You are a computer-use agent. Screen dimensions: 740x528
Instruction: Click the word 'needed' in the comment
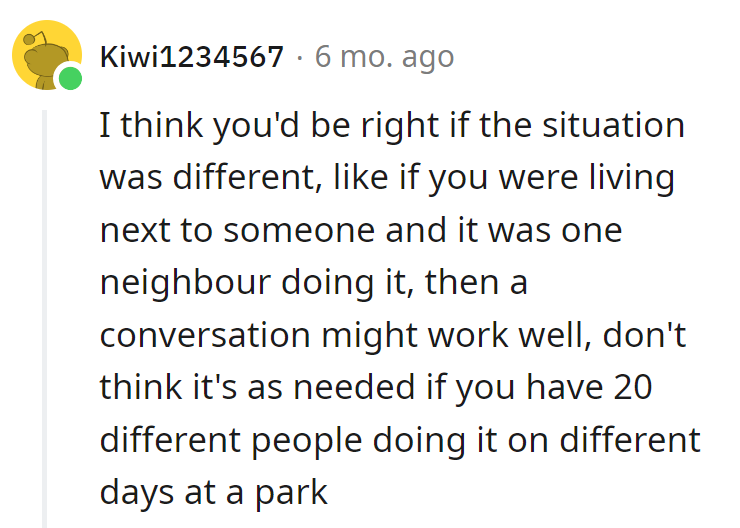354,387
